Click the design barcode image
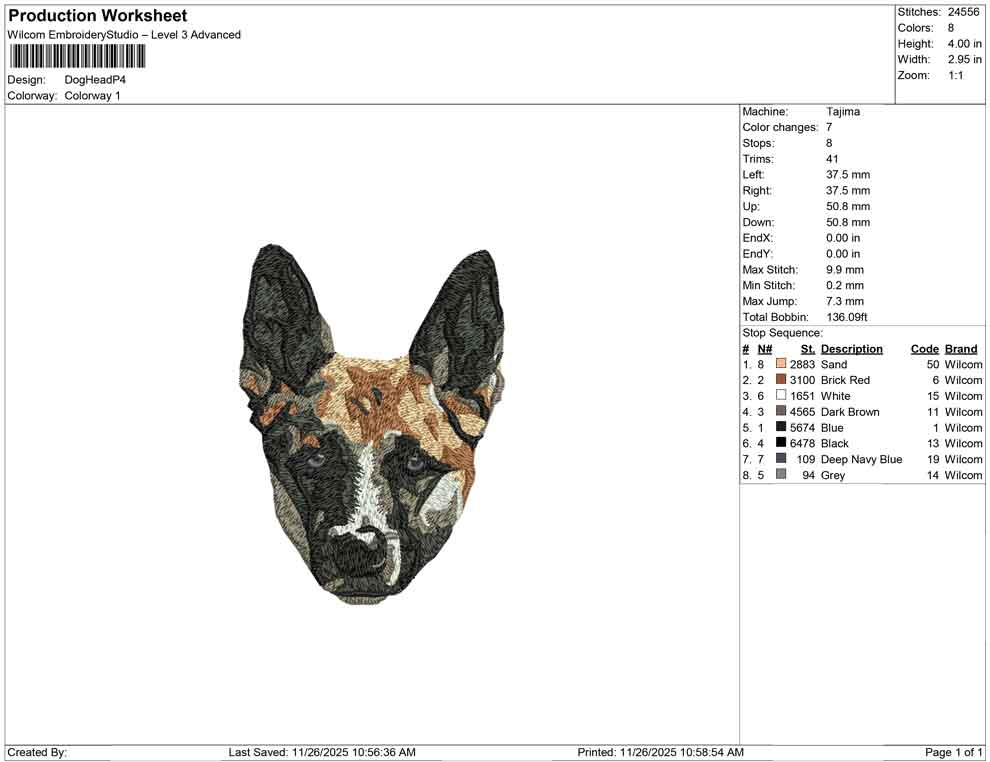990x762 pixels. point(75,57)
